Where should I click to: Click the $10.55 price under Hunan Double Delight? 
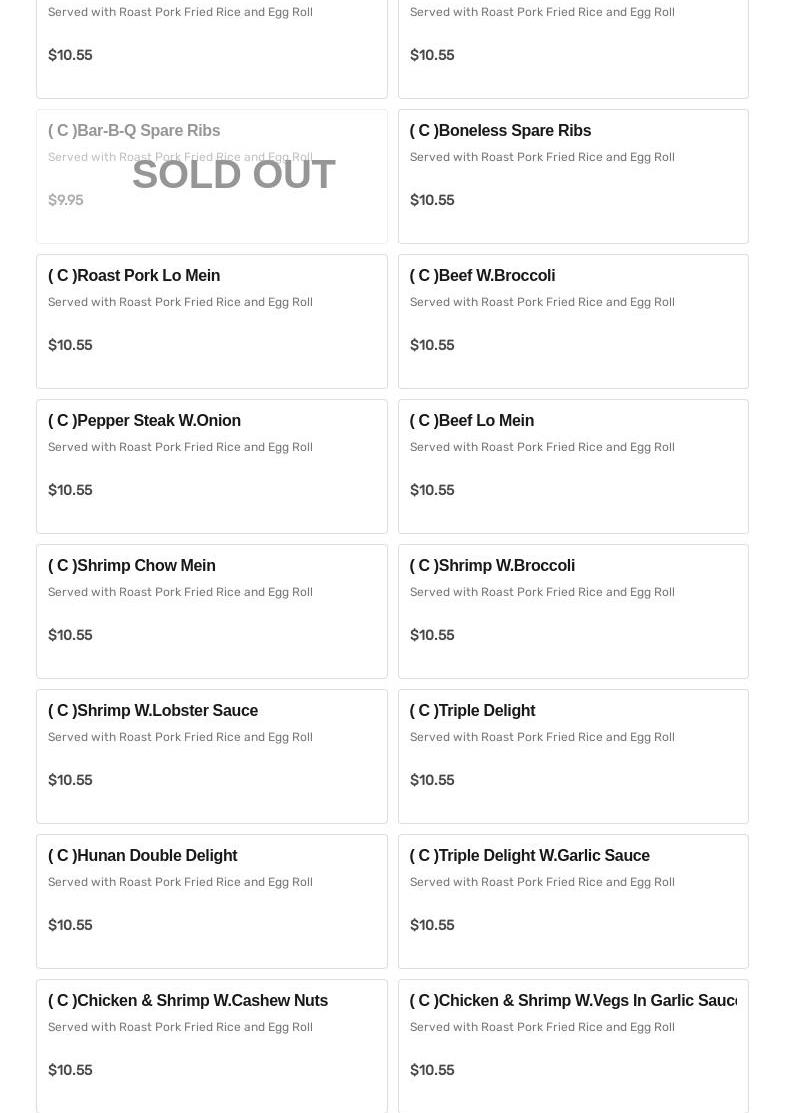click(x=70, y=925)
